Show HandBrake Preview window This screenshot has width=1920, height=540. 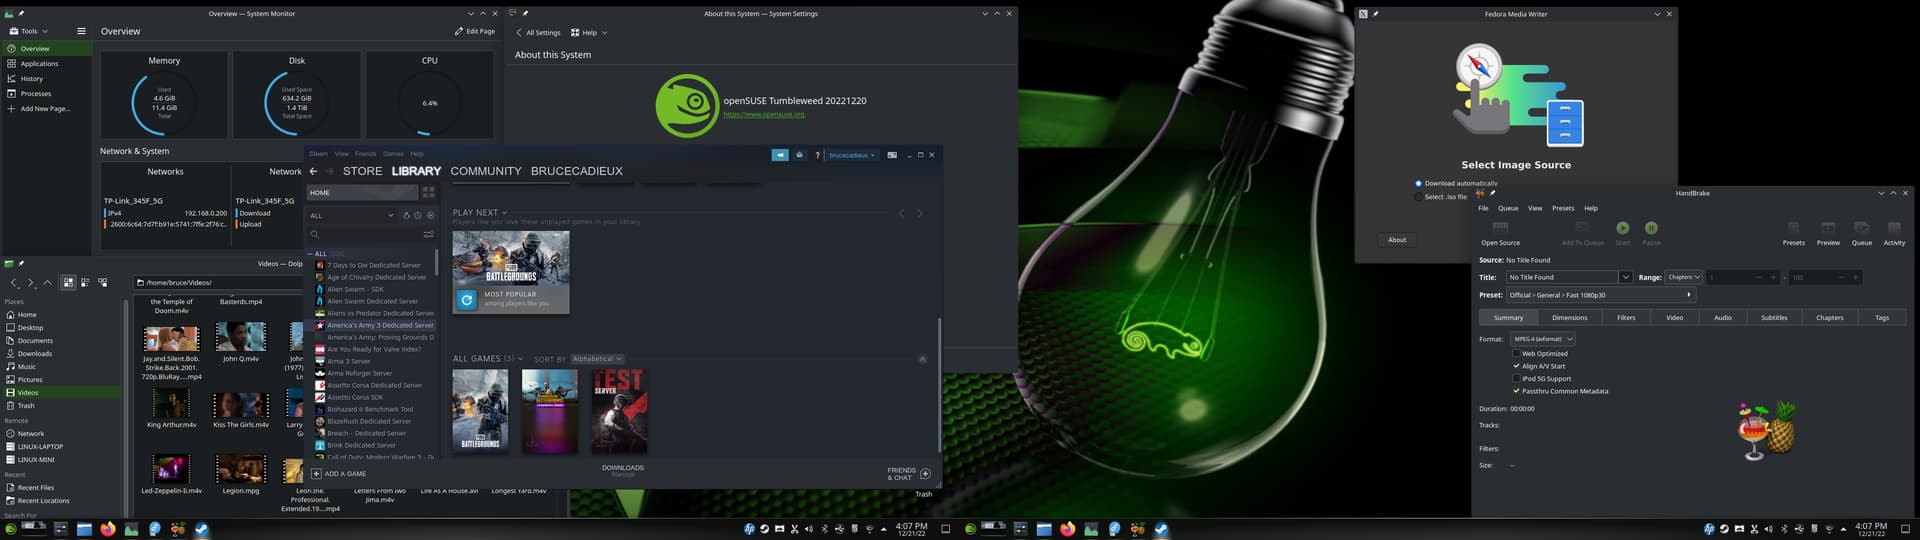coord(1827,228)
